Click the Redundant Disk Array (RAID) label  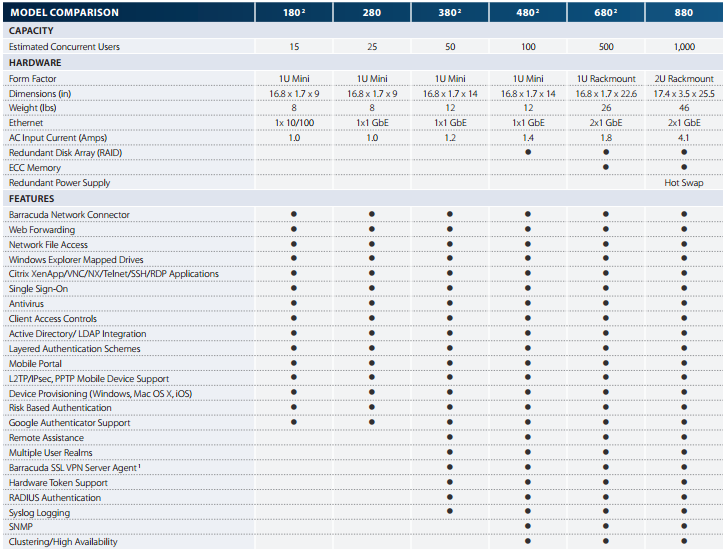pyautogui.click(x=65, y=153)
